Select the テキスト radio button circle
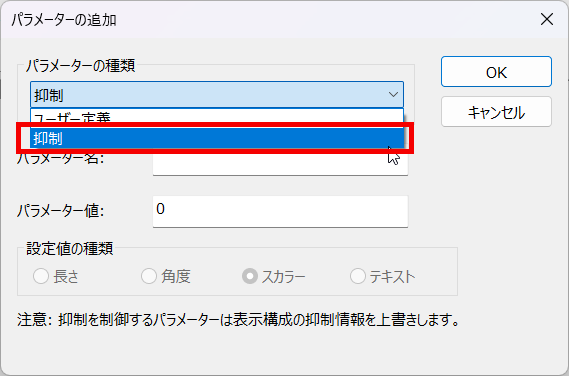Screen dimensions: 569x376 (357, 276)
